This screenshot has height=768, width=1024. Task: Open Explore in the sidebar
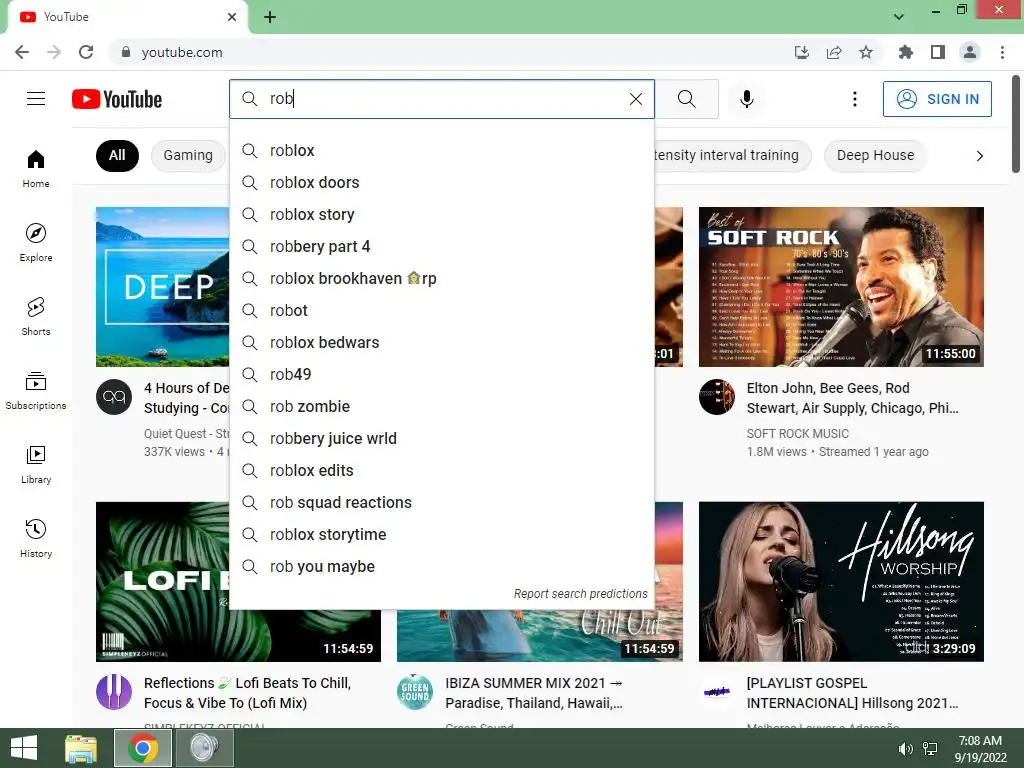pyautogui.click(x=36, y=242)
